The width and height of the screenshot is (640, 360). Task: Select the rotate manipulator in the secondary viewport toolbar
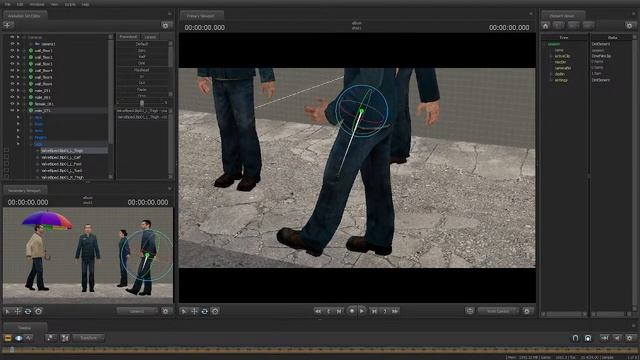28,311
